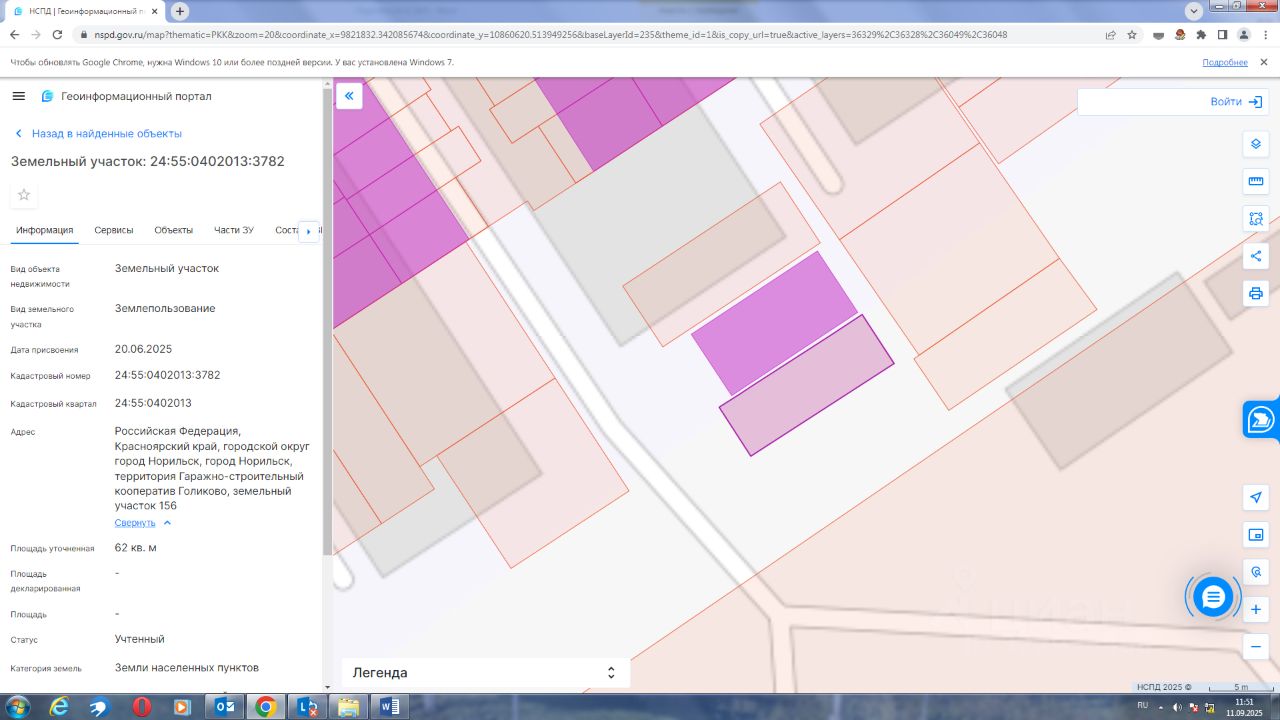Open a new browser tab
This screenshot has width=1280, height=720.
coord(180,11)
